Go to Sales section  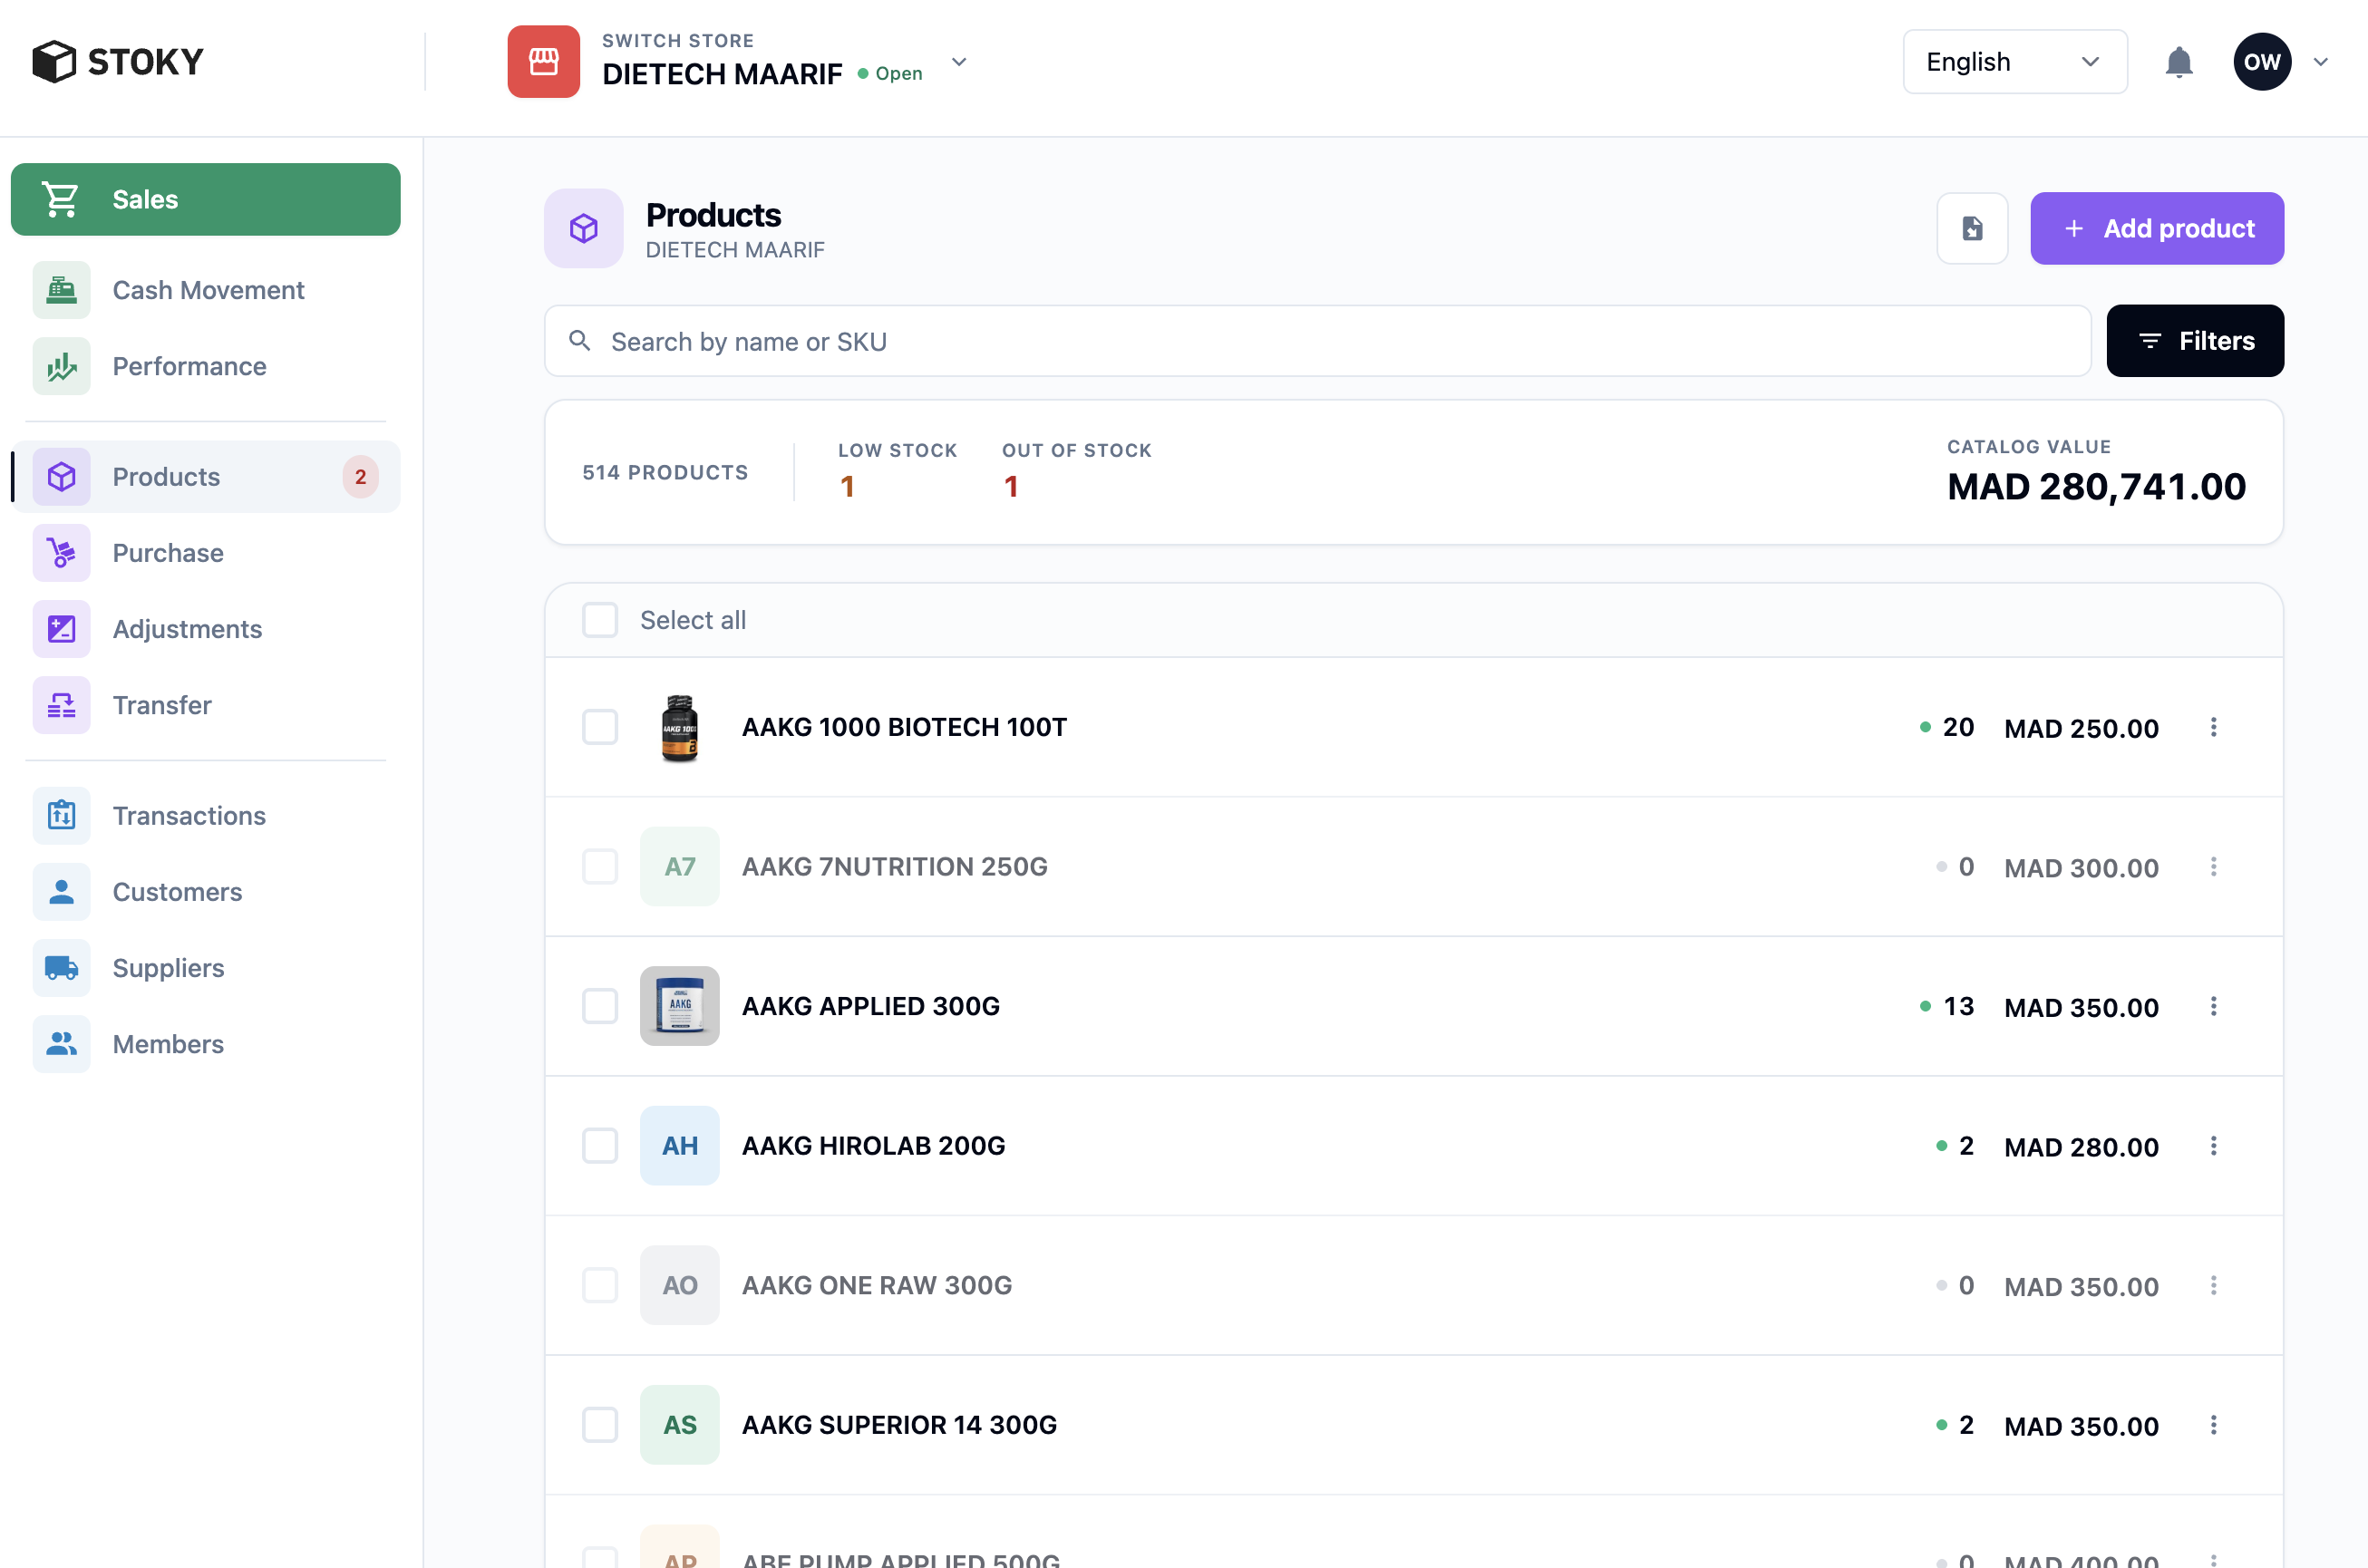(206, 199)
